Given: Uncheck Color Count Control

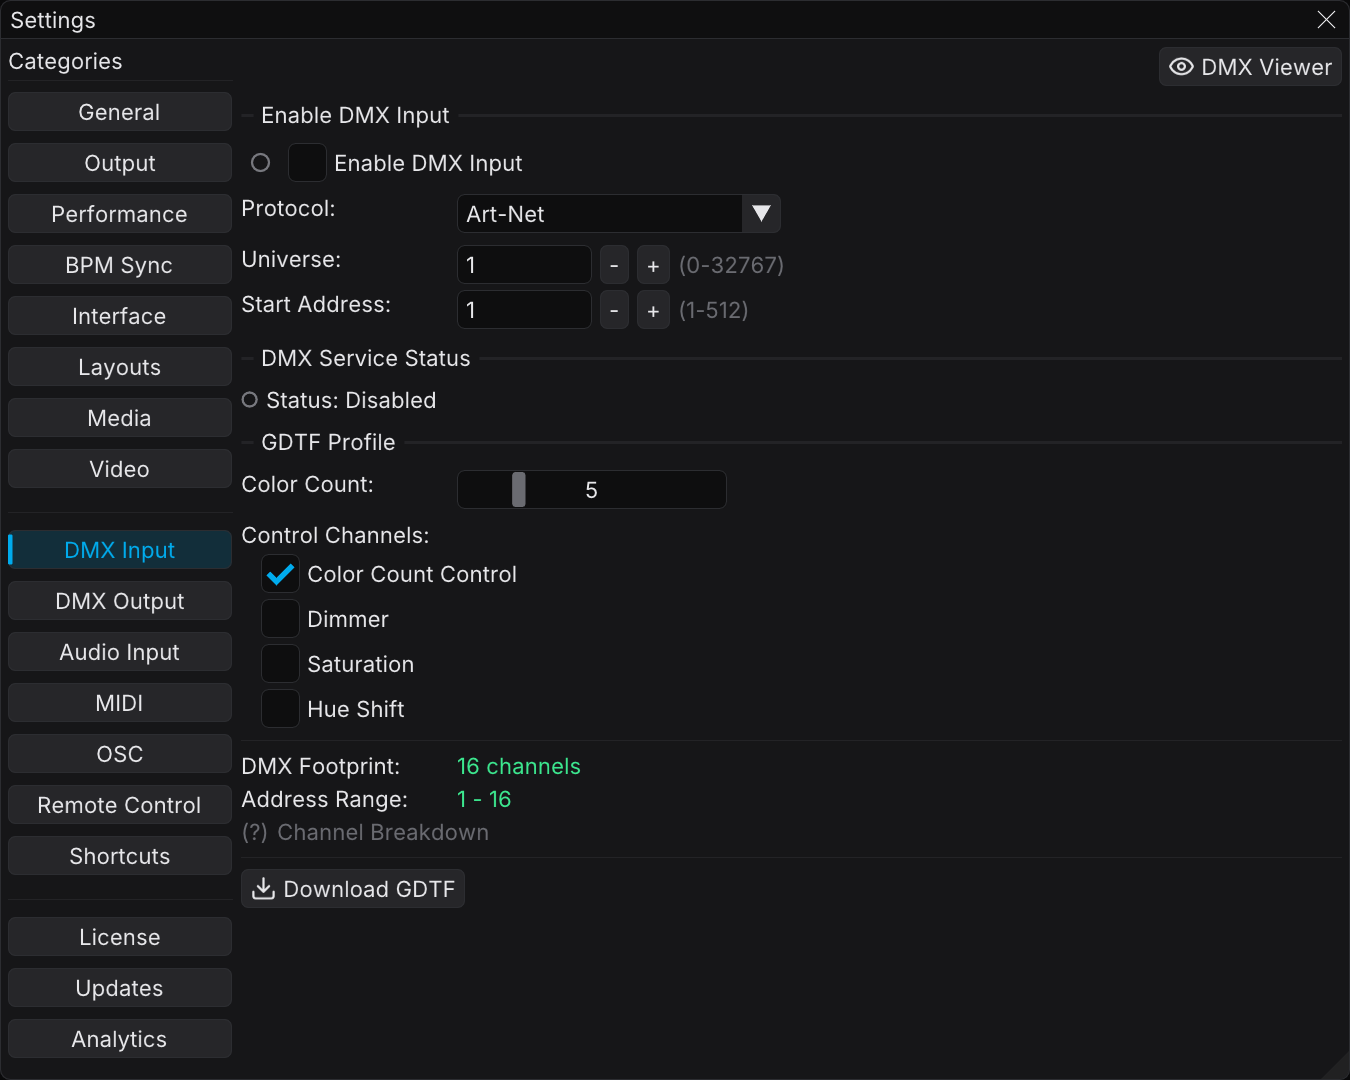Looking at the screenshot, I should point(280,574).
